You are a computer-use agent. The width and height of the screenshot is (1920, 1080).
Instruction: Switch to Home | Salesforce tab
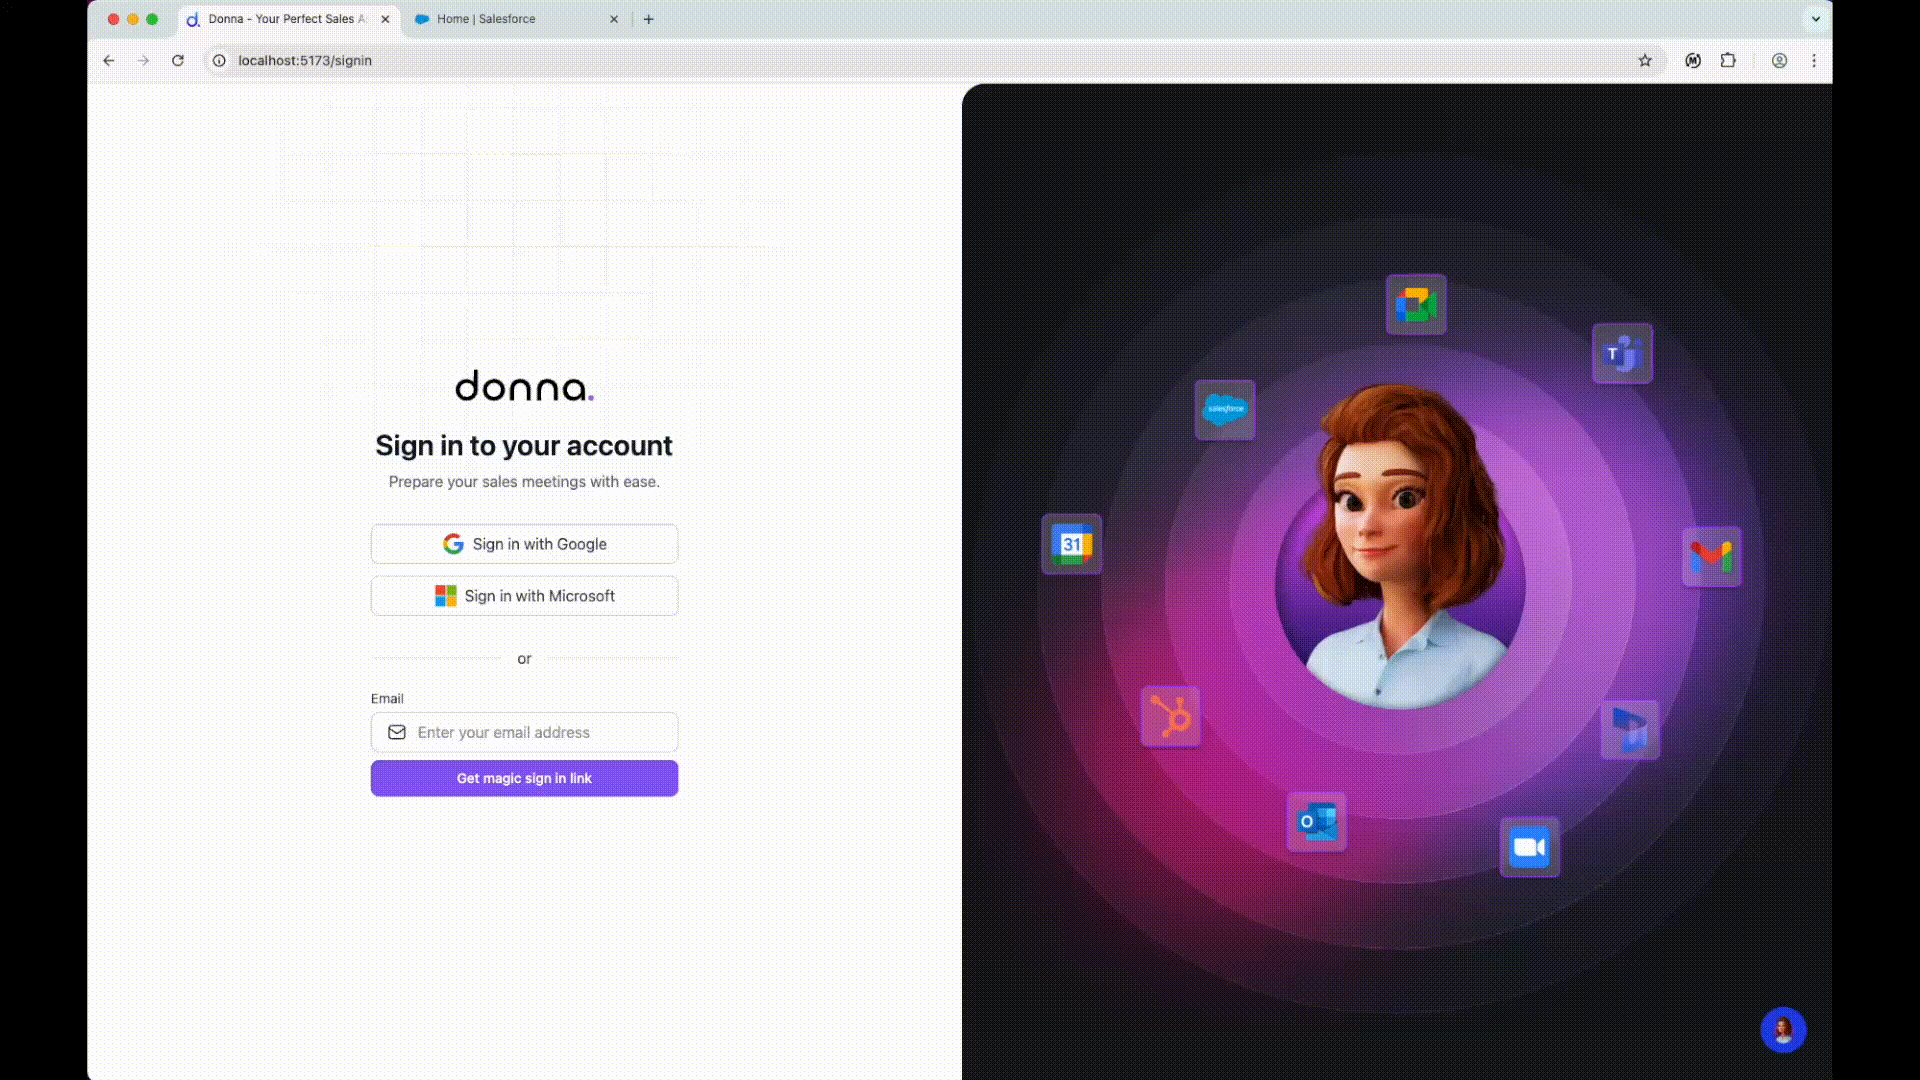(x=500, y=19)
